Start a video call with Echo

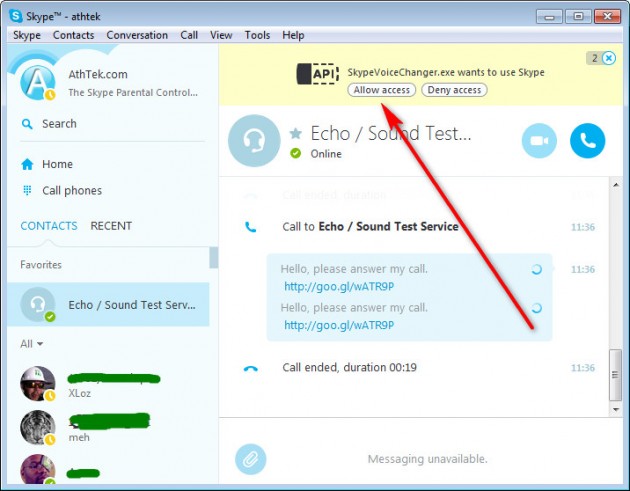point(539,141)
